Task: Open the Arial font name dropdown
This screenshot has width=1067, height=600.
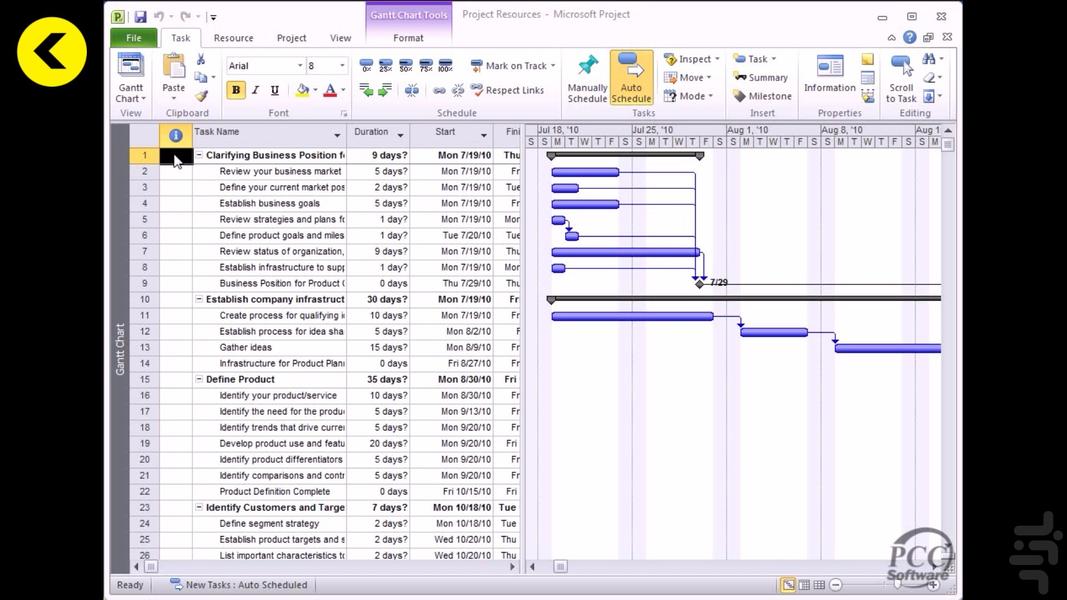Action: click(299, 66)
